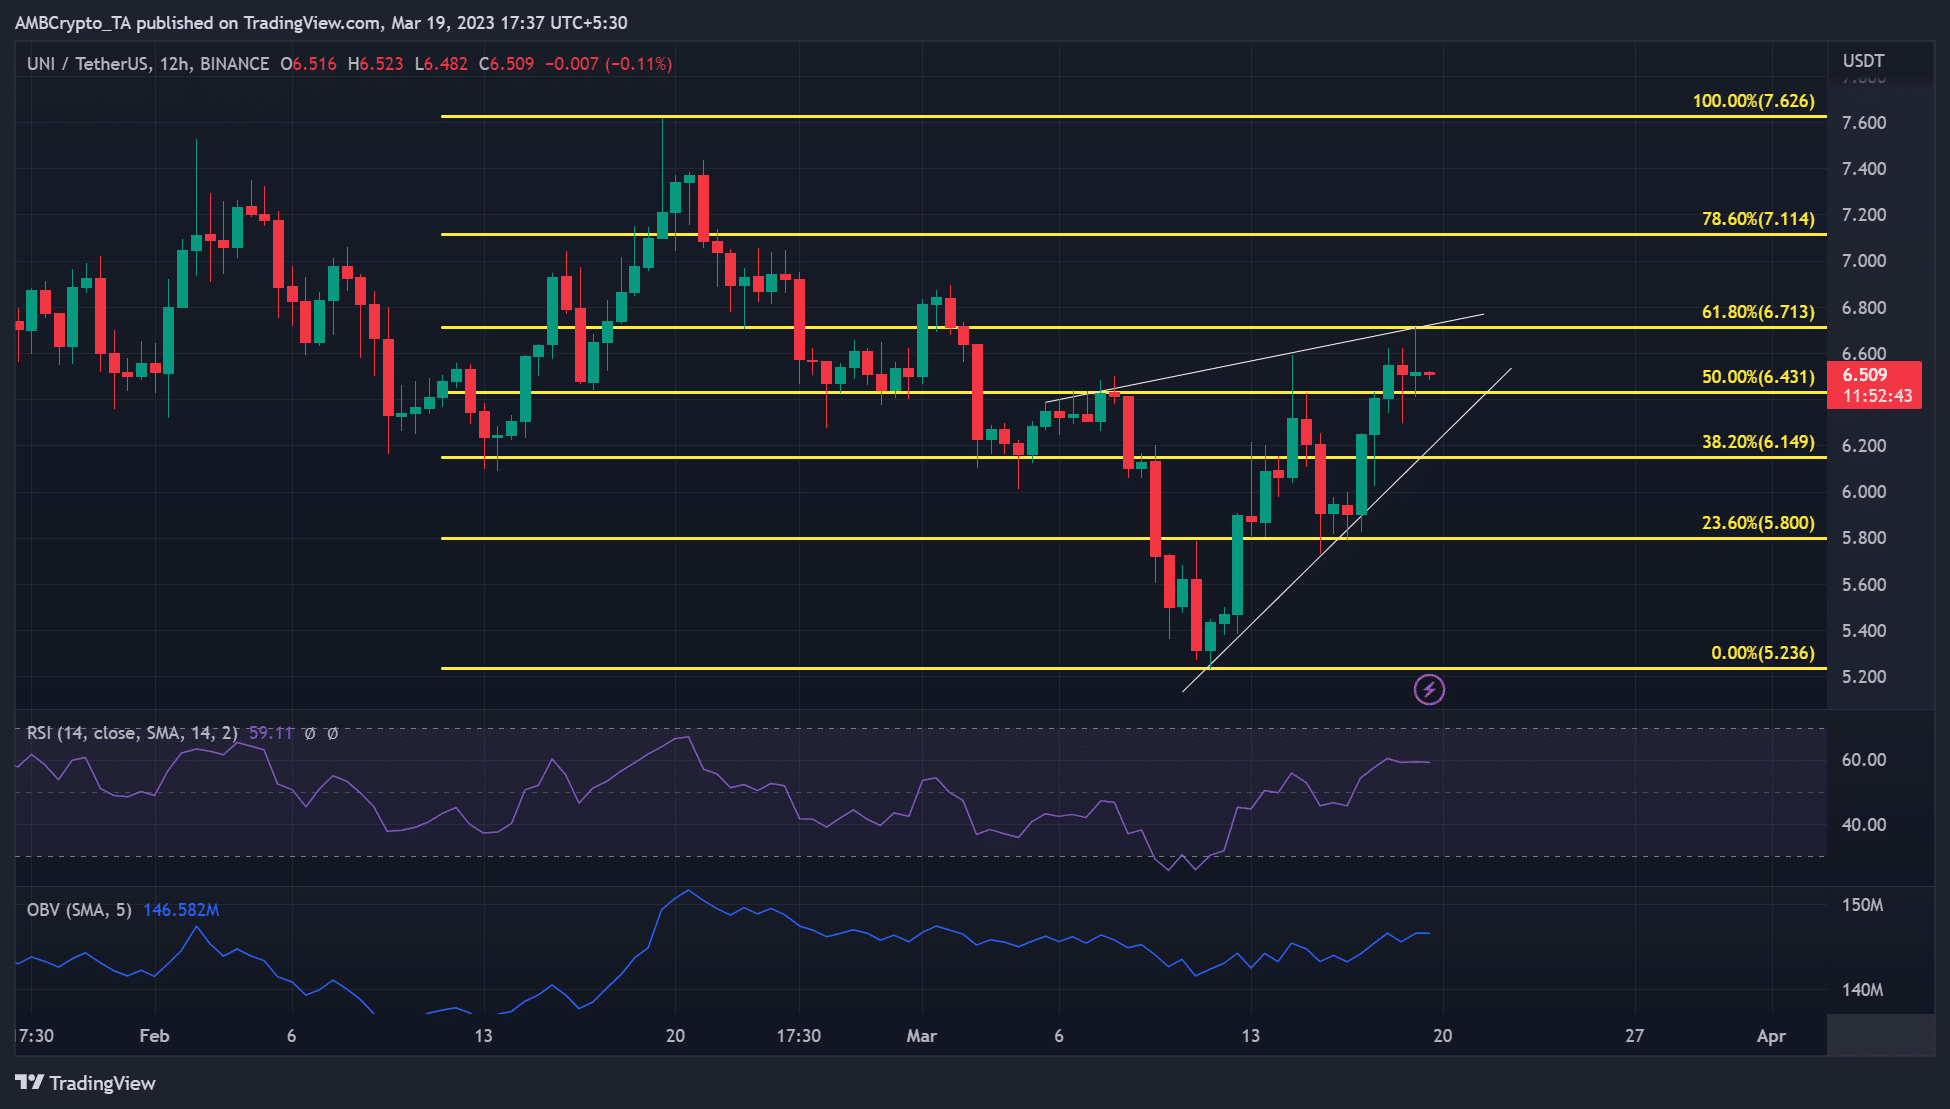Click the 0.00%(5.236) Fibonacci level line
Viewport: 1950px width, 1109px height.
click(x=900, y=668)
